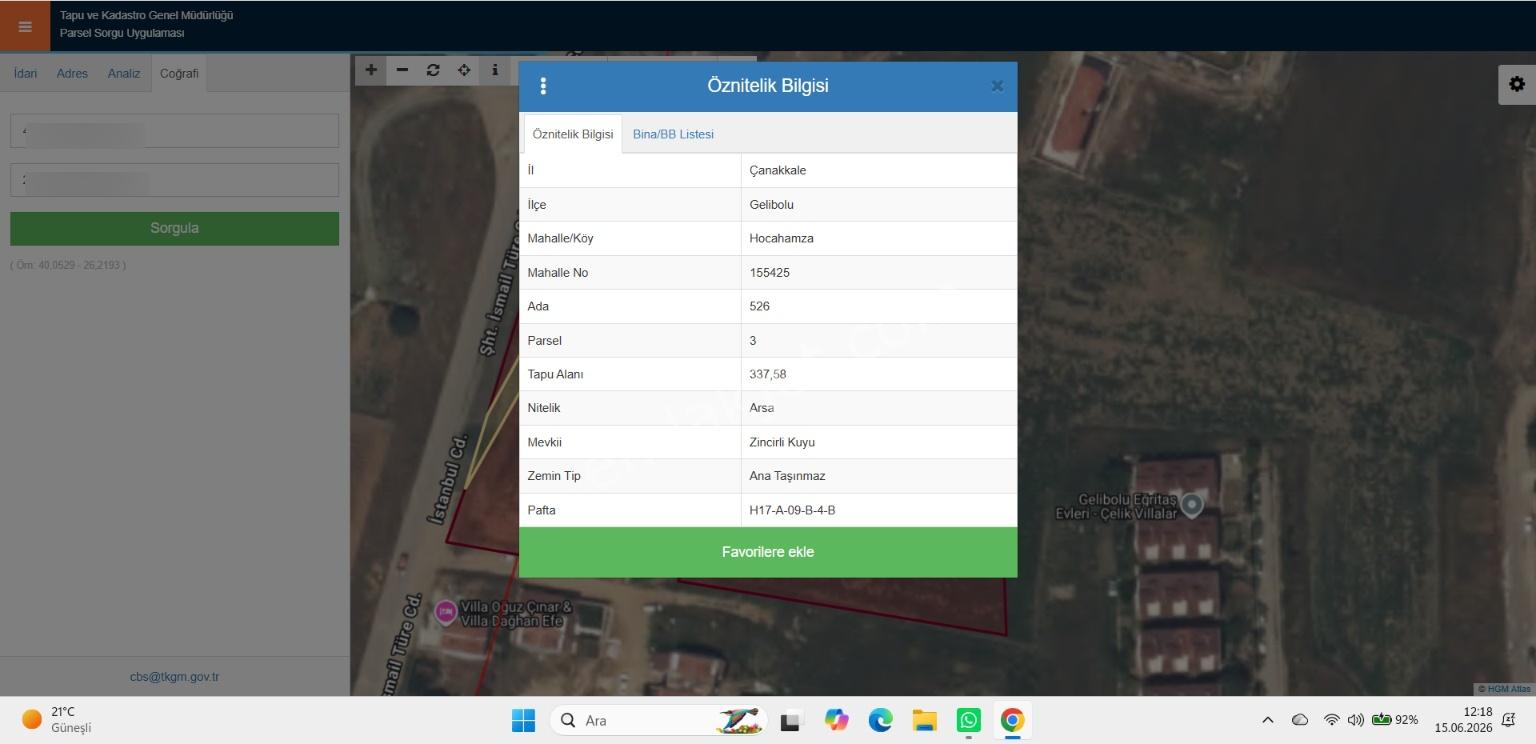Switch to Google Chrome in taskbar
This screenshot has width=1536, height=744.
coord(1012,720)
